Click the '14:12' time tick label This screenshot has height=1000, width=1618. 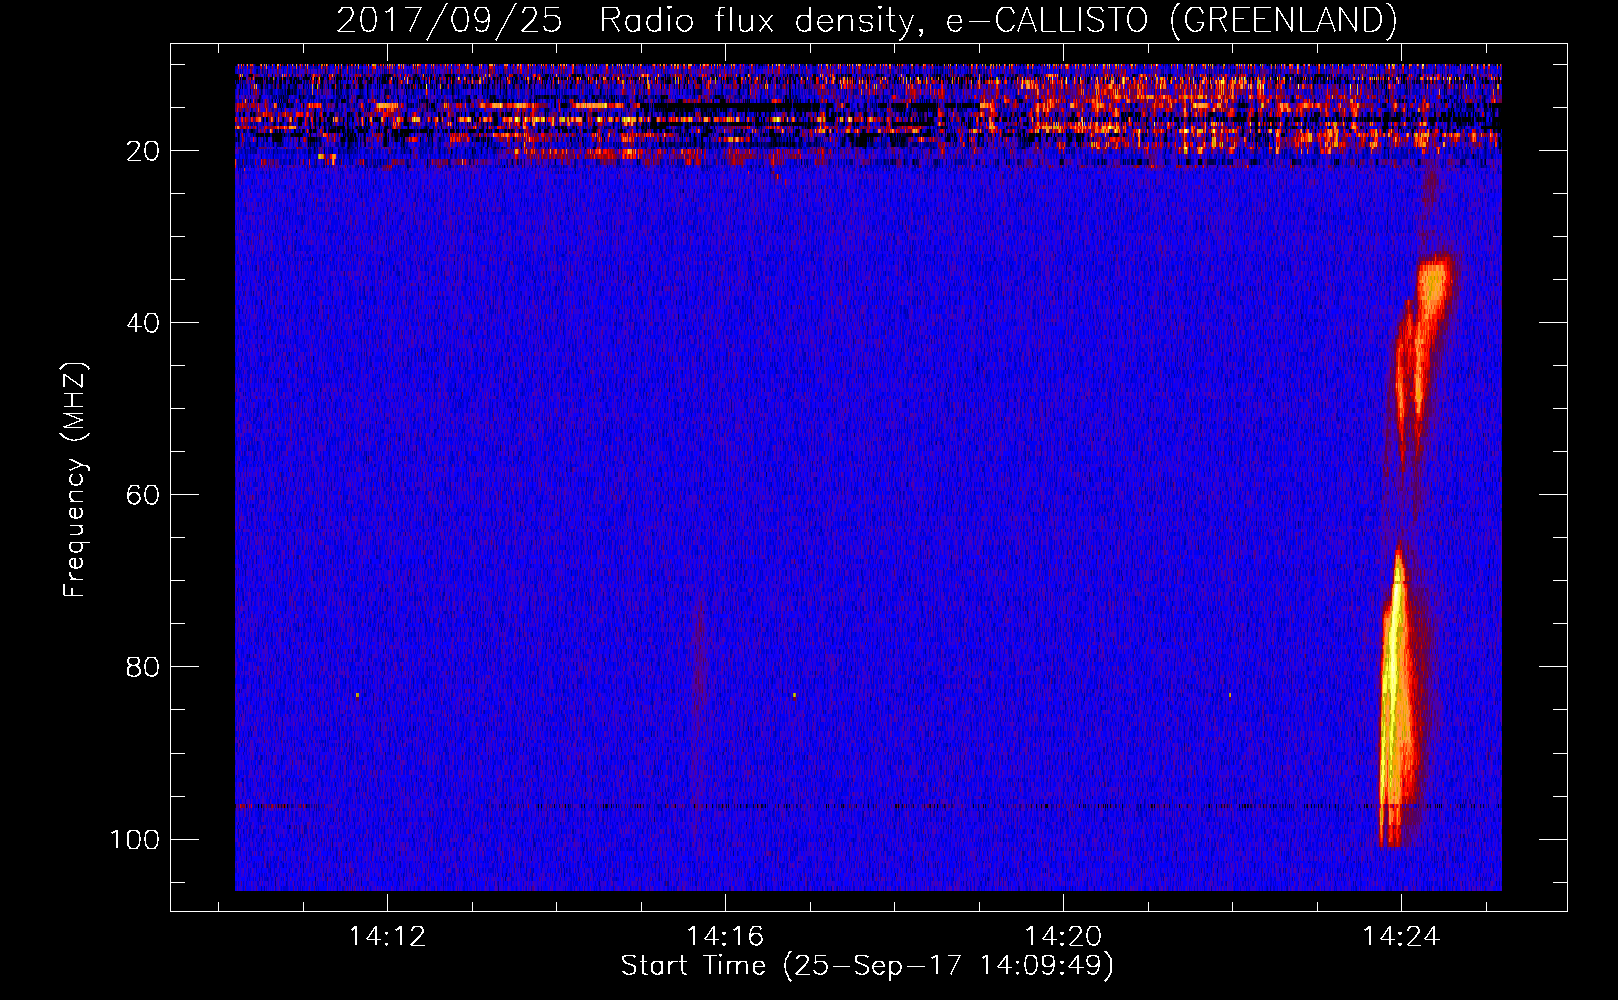pyautogui.click(x=387, y=936)
